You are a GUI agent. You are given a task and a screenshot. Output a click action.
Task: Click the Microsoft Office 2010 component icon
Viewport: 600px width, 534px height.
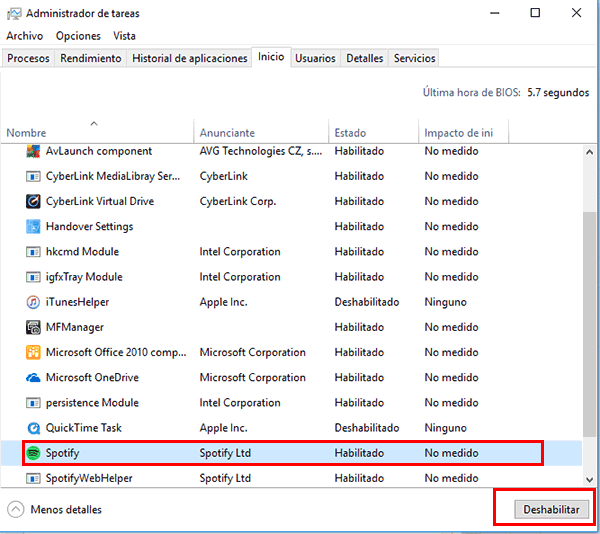pyautogui.click(x=33, y=353)
